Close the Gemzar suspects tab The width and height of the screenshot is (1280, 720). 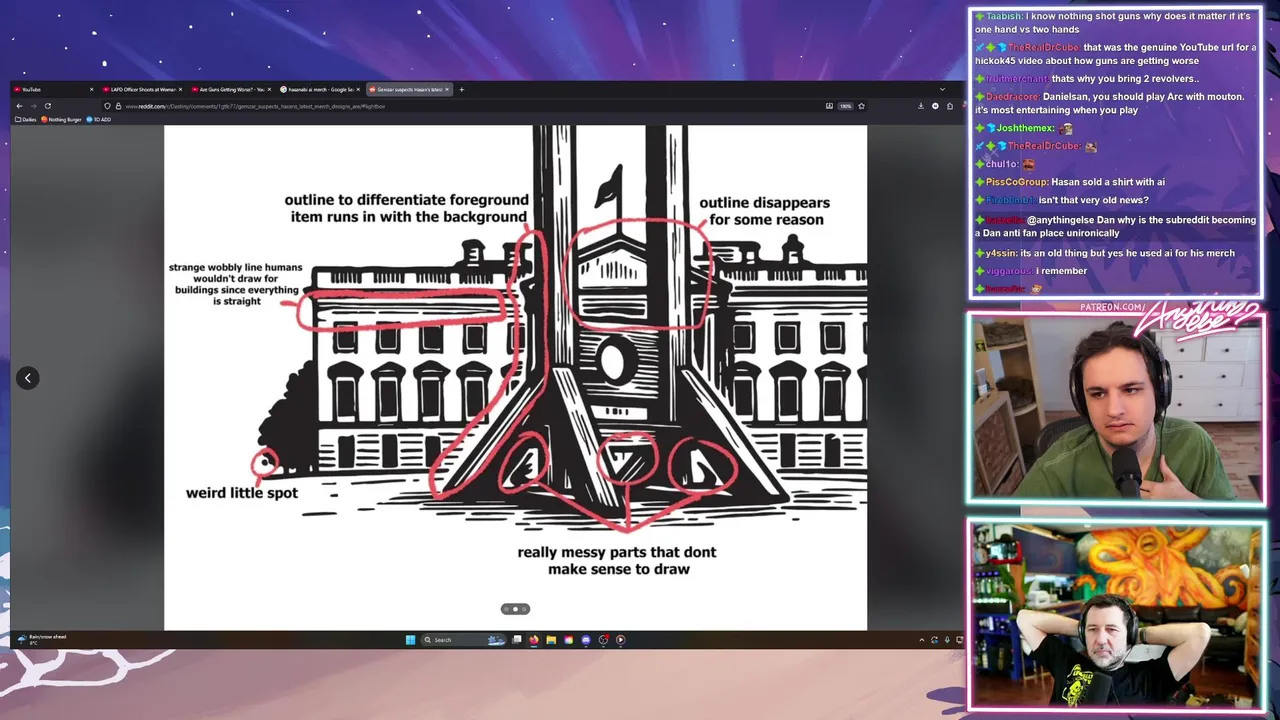pos(447,89)
